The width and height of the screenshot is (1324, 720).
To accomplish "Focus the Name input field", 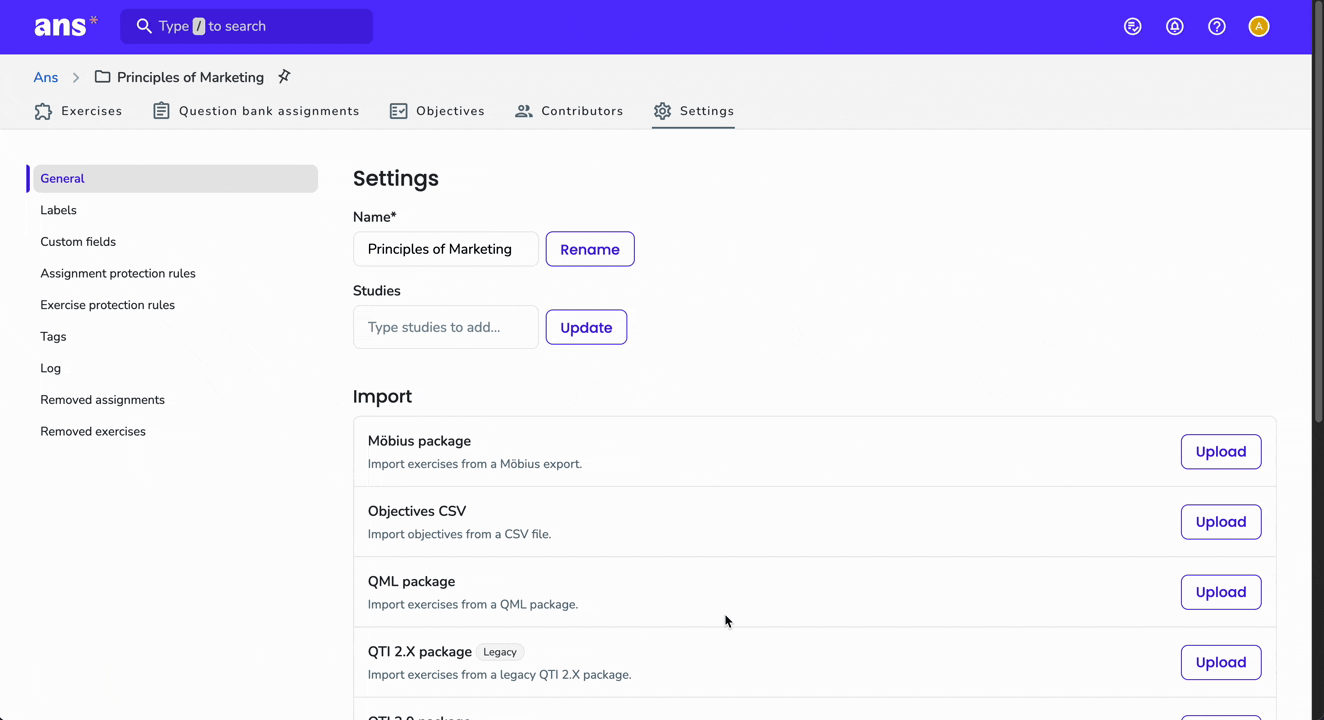I will [446, 249].
